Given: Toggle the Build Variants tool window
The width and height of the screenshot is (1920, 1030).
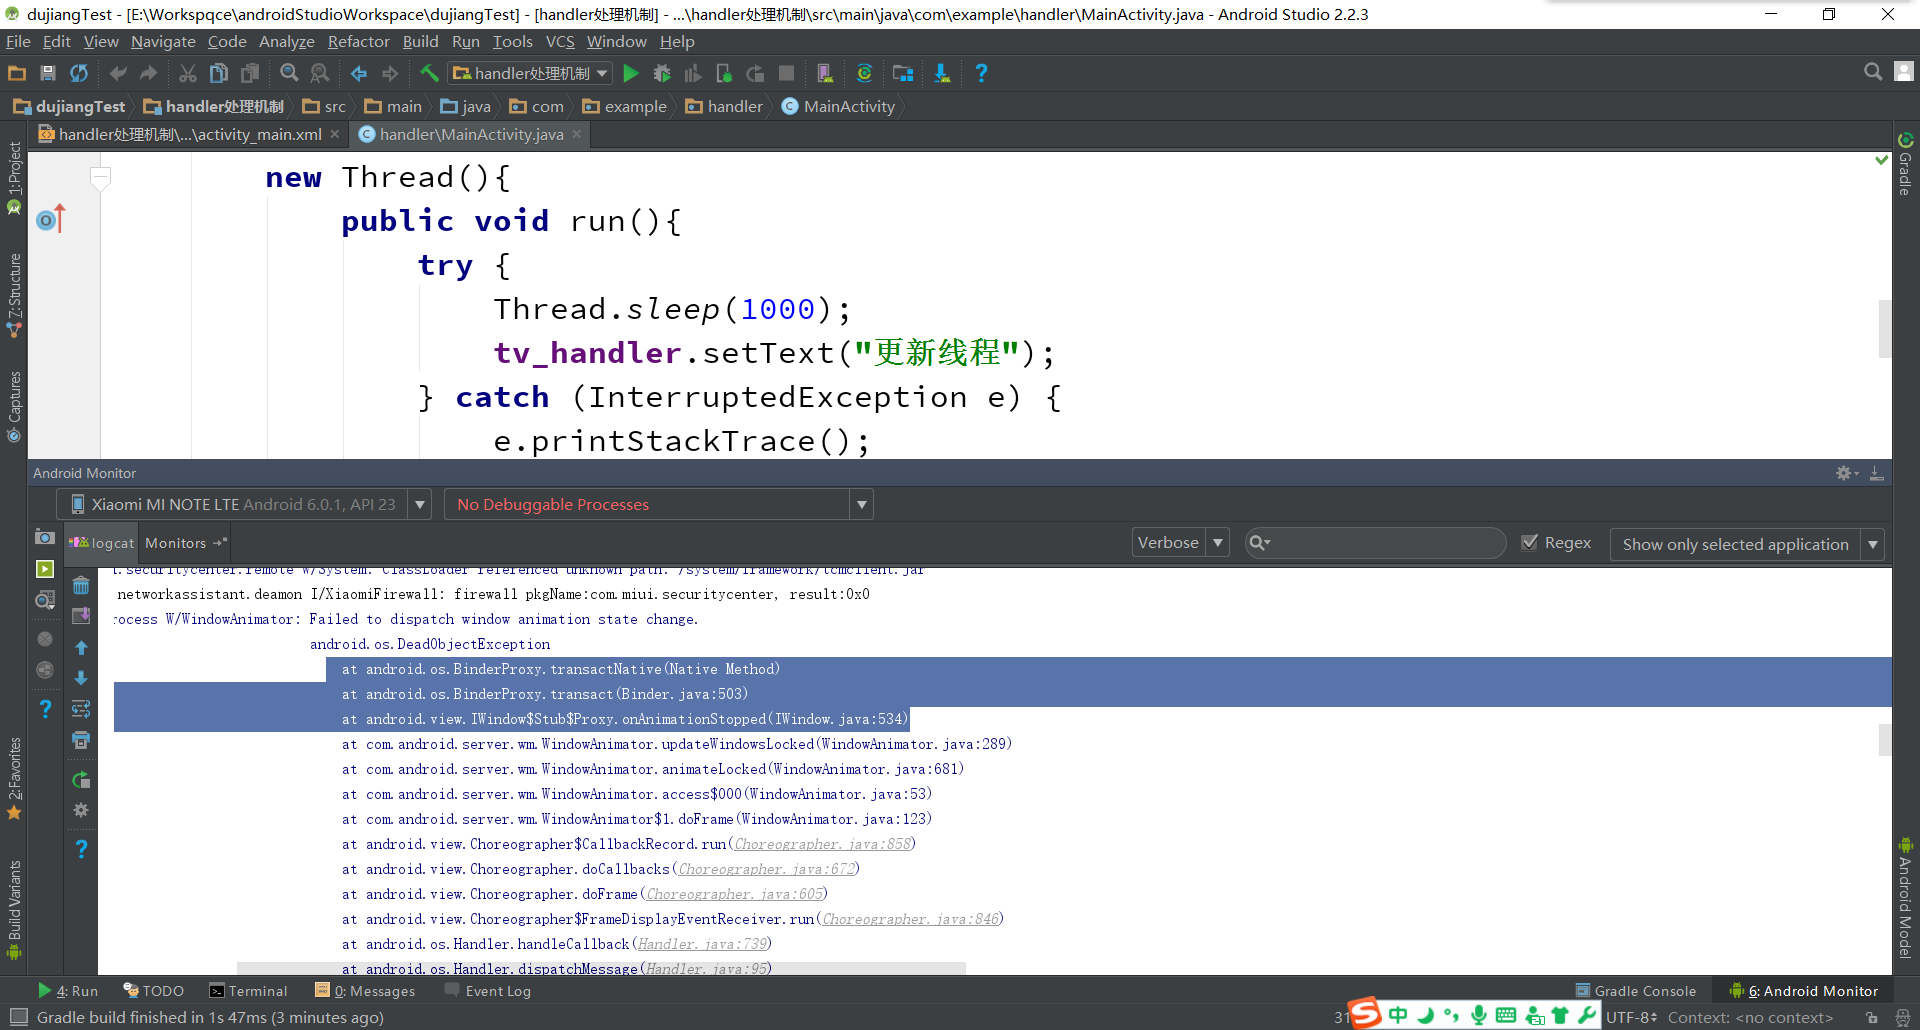Looking at the screenshot, I should pos(14,909).
